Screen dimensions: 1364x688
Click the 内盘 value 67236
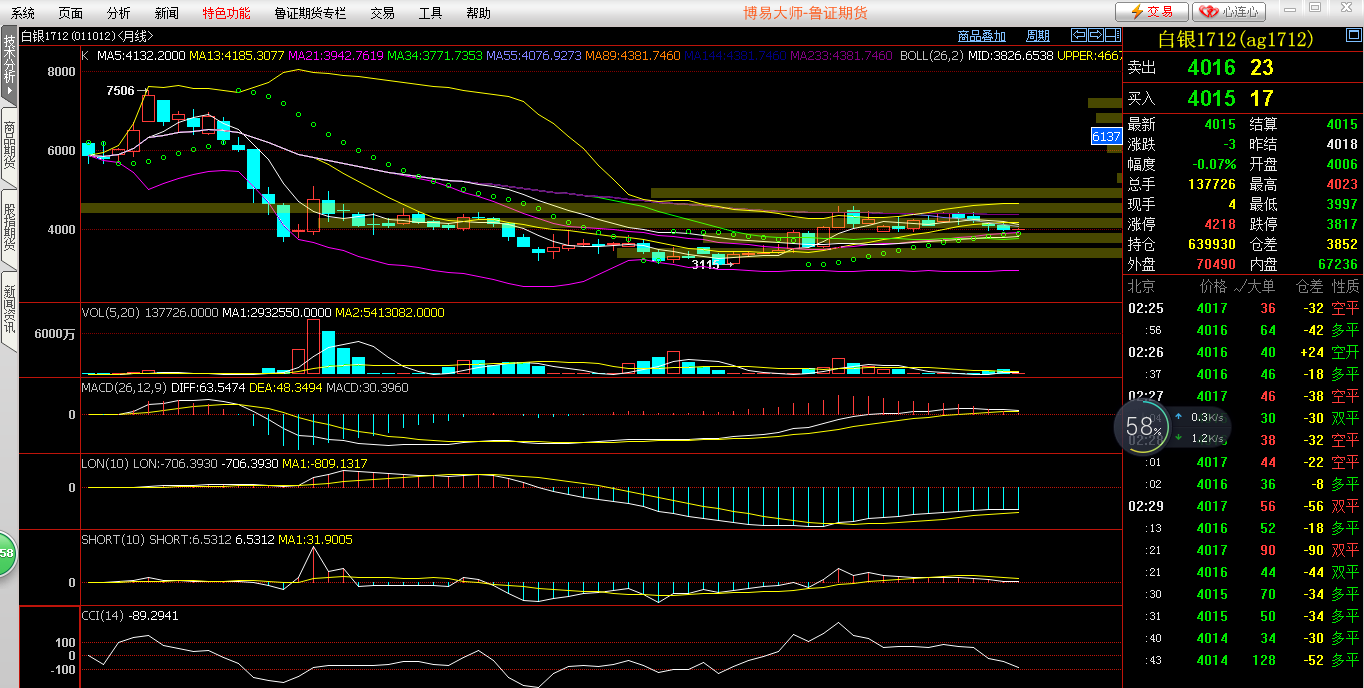tap(1338, 265)
